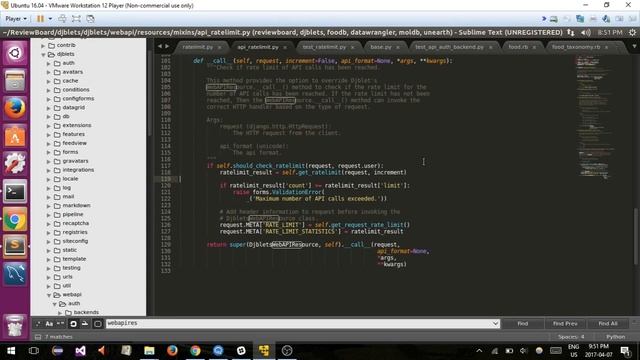
Task: Open Ubuntu network indicator in top panel
Action: (571, 32)
